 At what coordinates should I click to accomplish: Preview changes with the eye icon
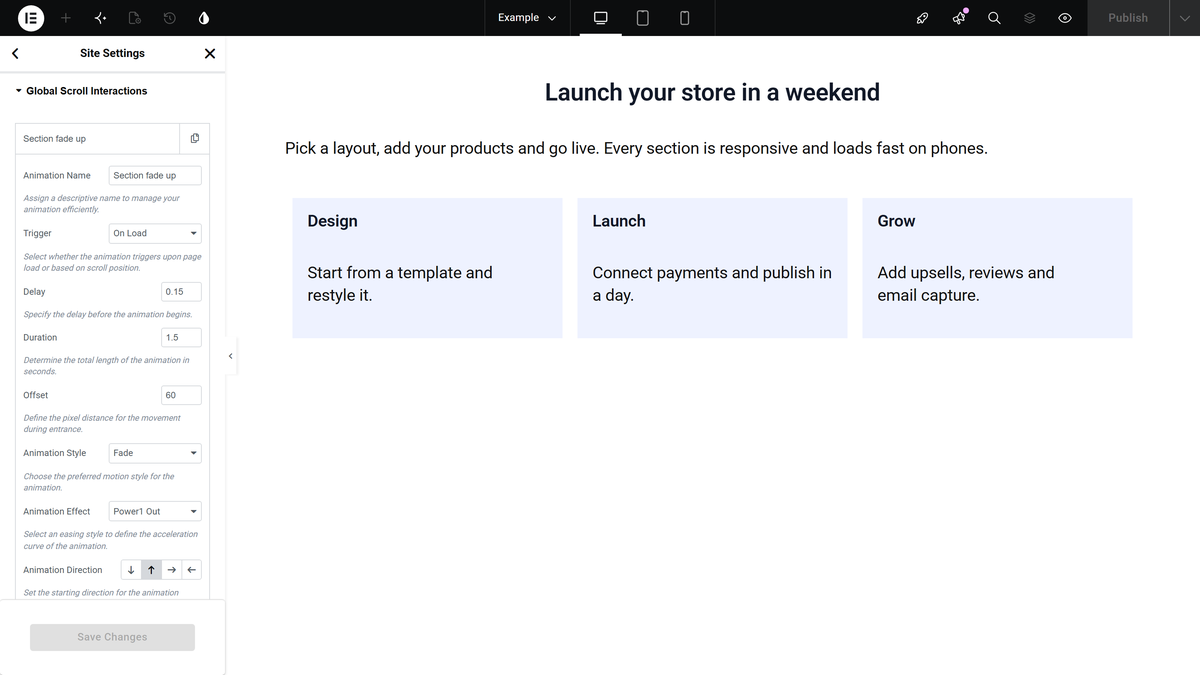1065,18
